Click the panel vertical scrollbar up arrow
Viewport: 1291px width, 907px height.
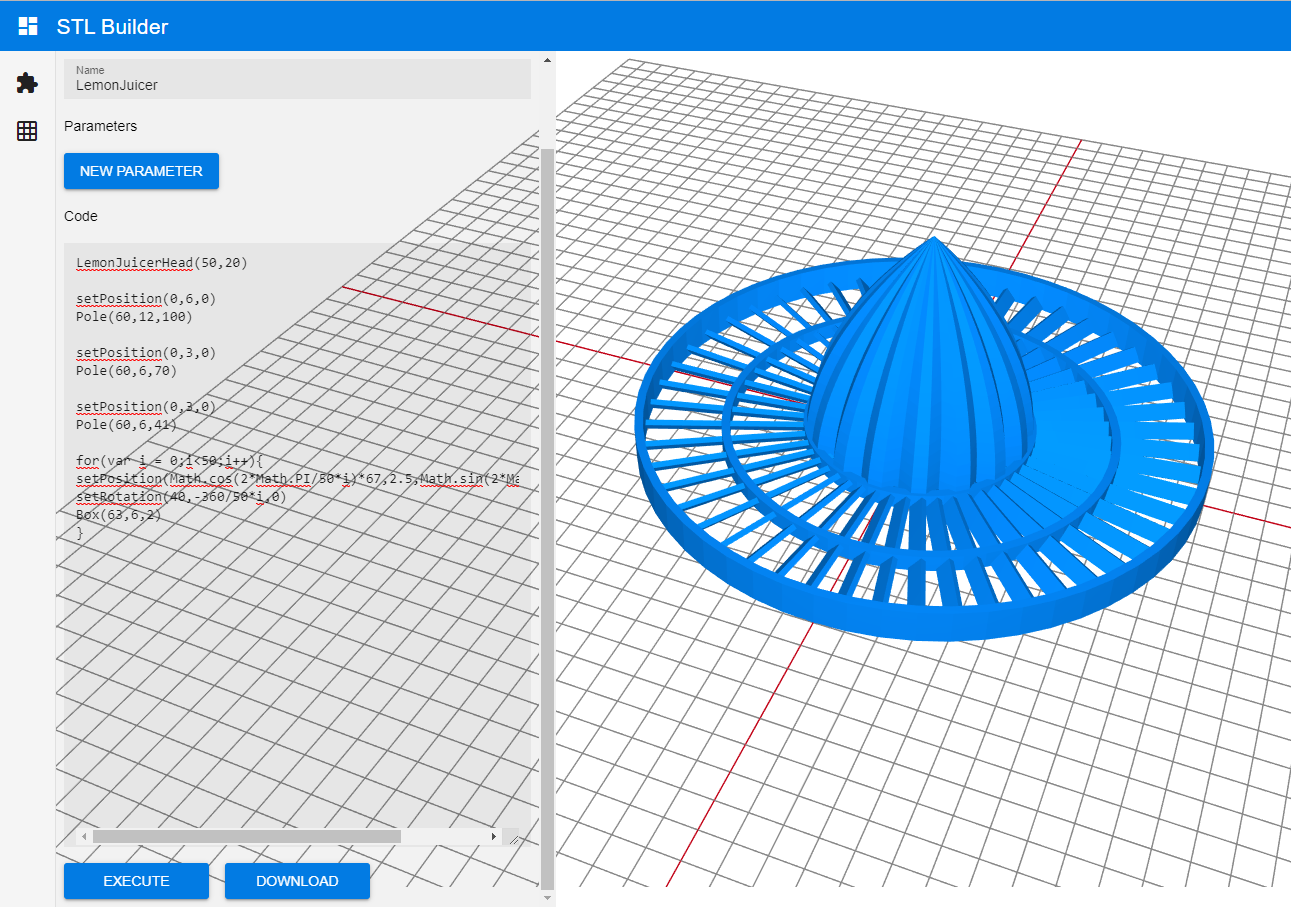[547, 60]
